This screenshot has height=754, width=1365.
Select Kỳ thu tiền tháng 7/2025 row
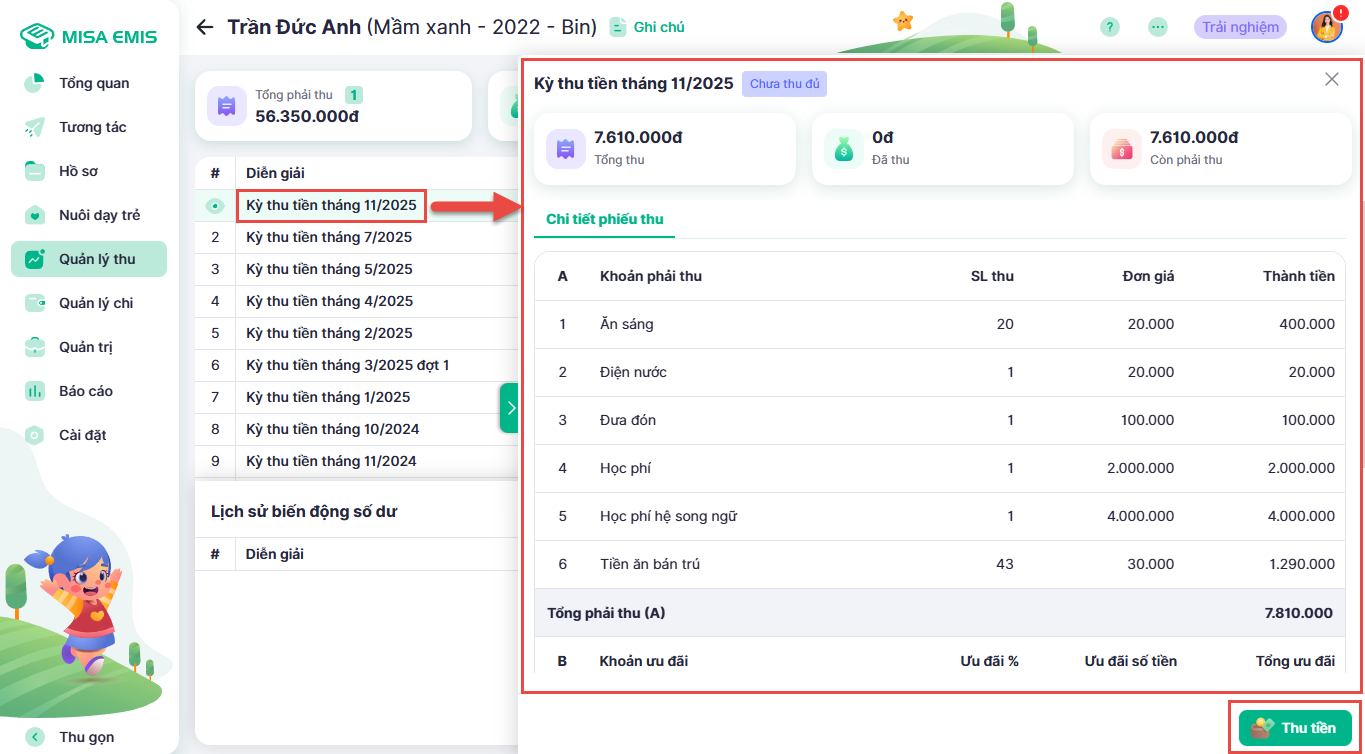pos(329,237)
